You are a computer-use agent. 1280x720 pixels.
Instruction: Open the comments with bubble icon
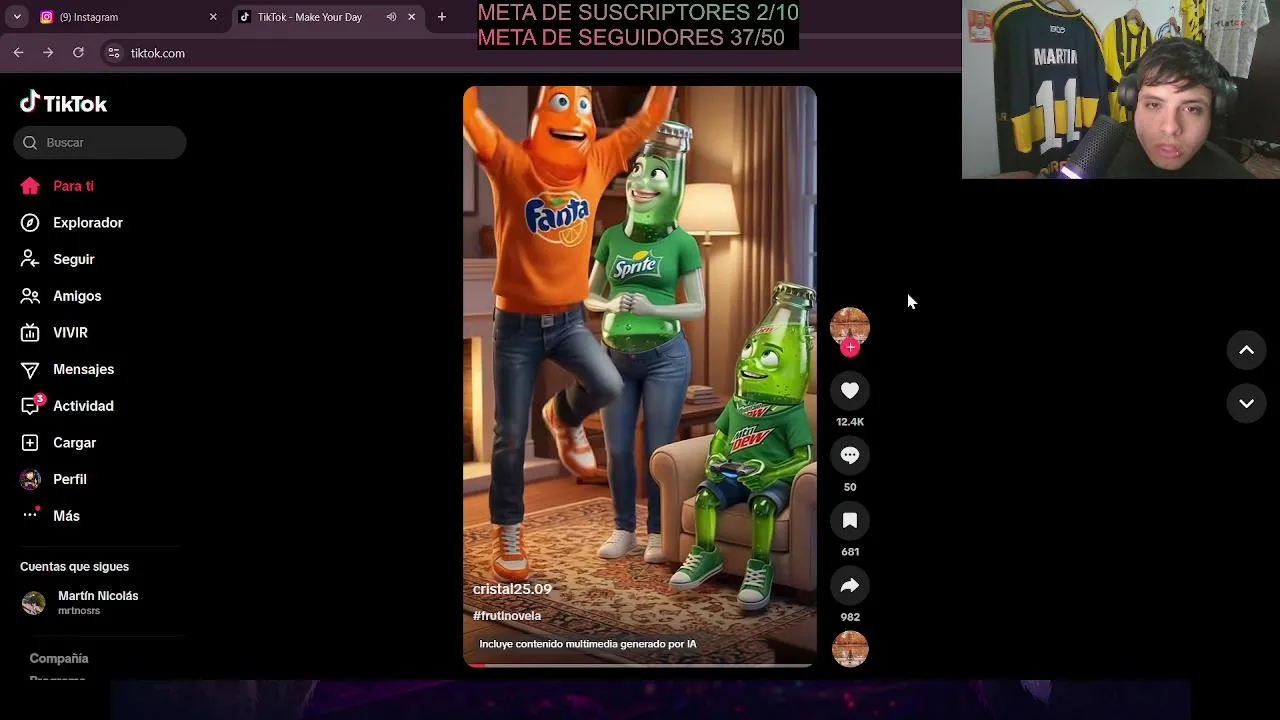(x=850, y=456)
